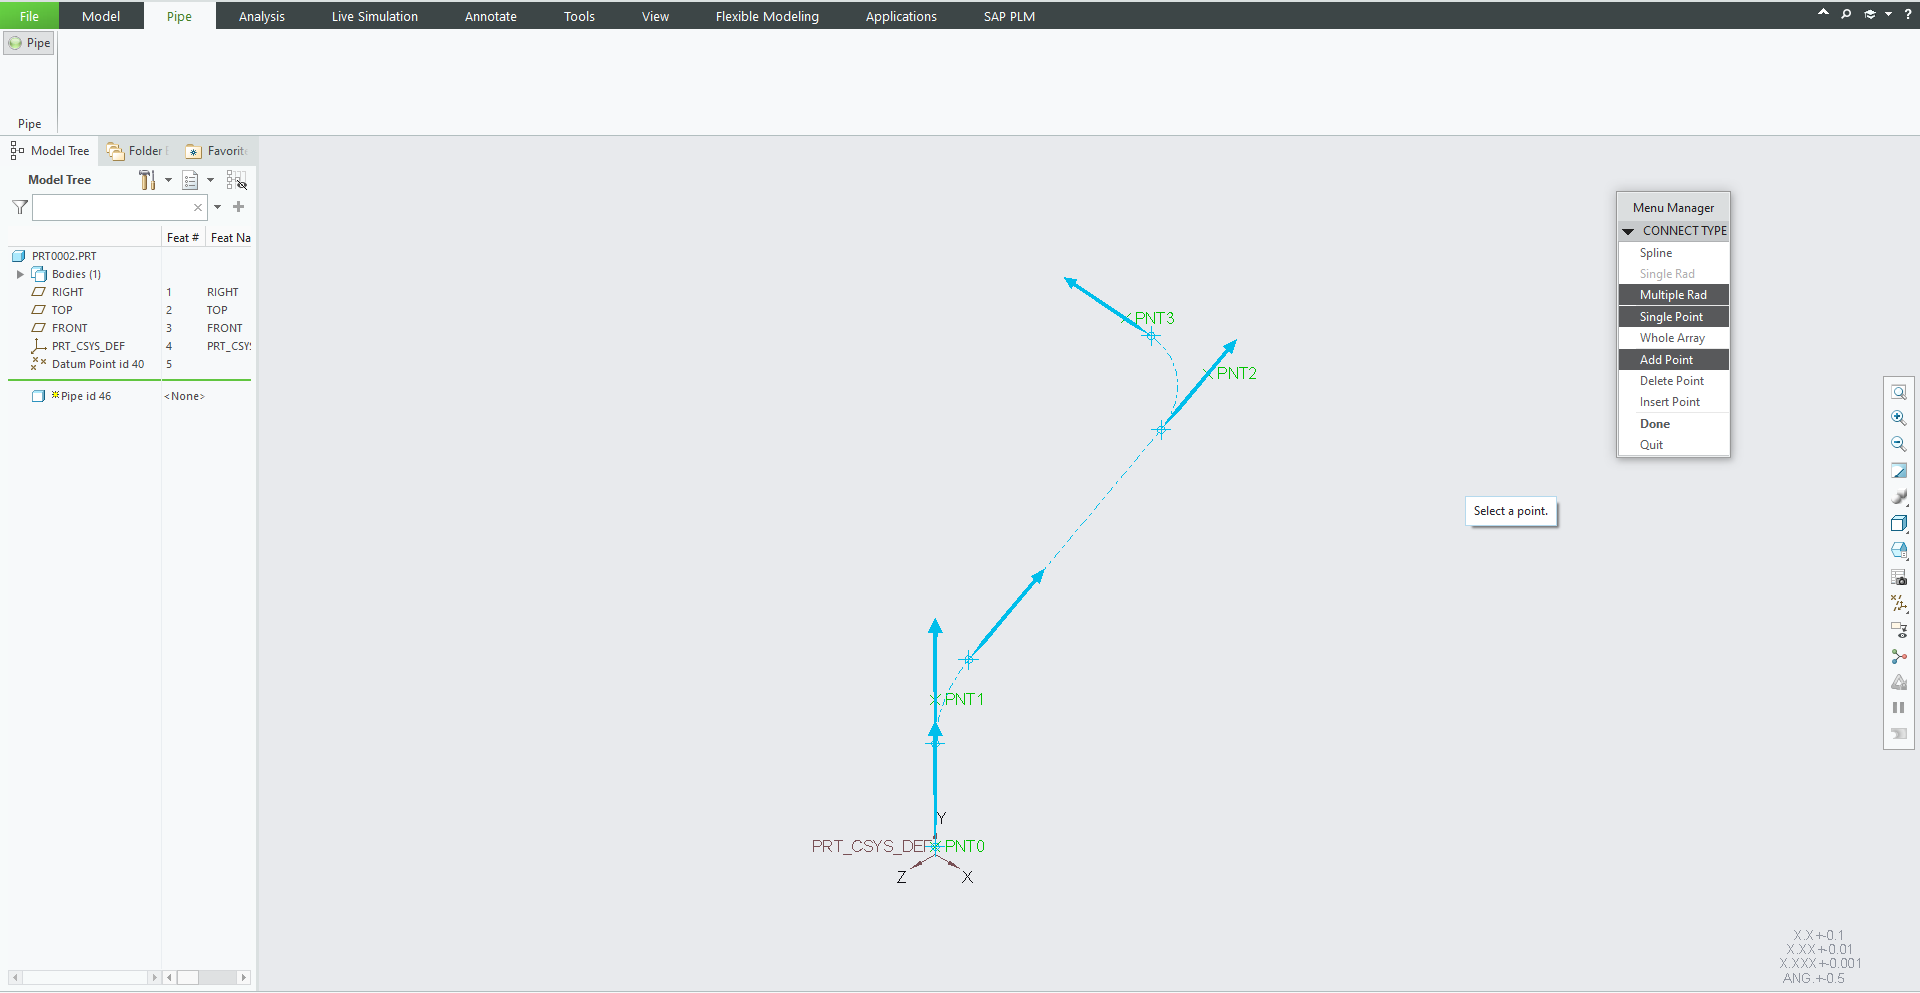Click the Spin Center icon on graphics toolbar

click(1900, 657)
